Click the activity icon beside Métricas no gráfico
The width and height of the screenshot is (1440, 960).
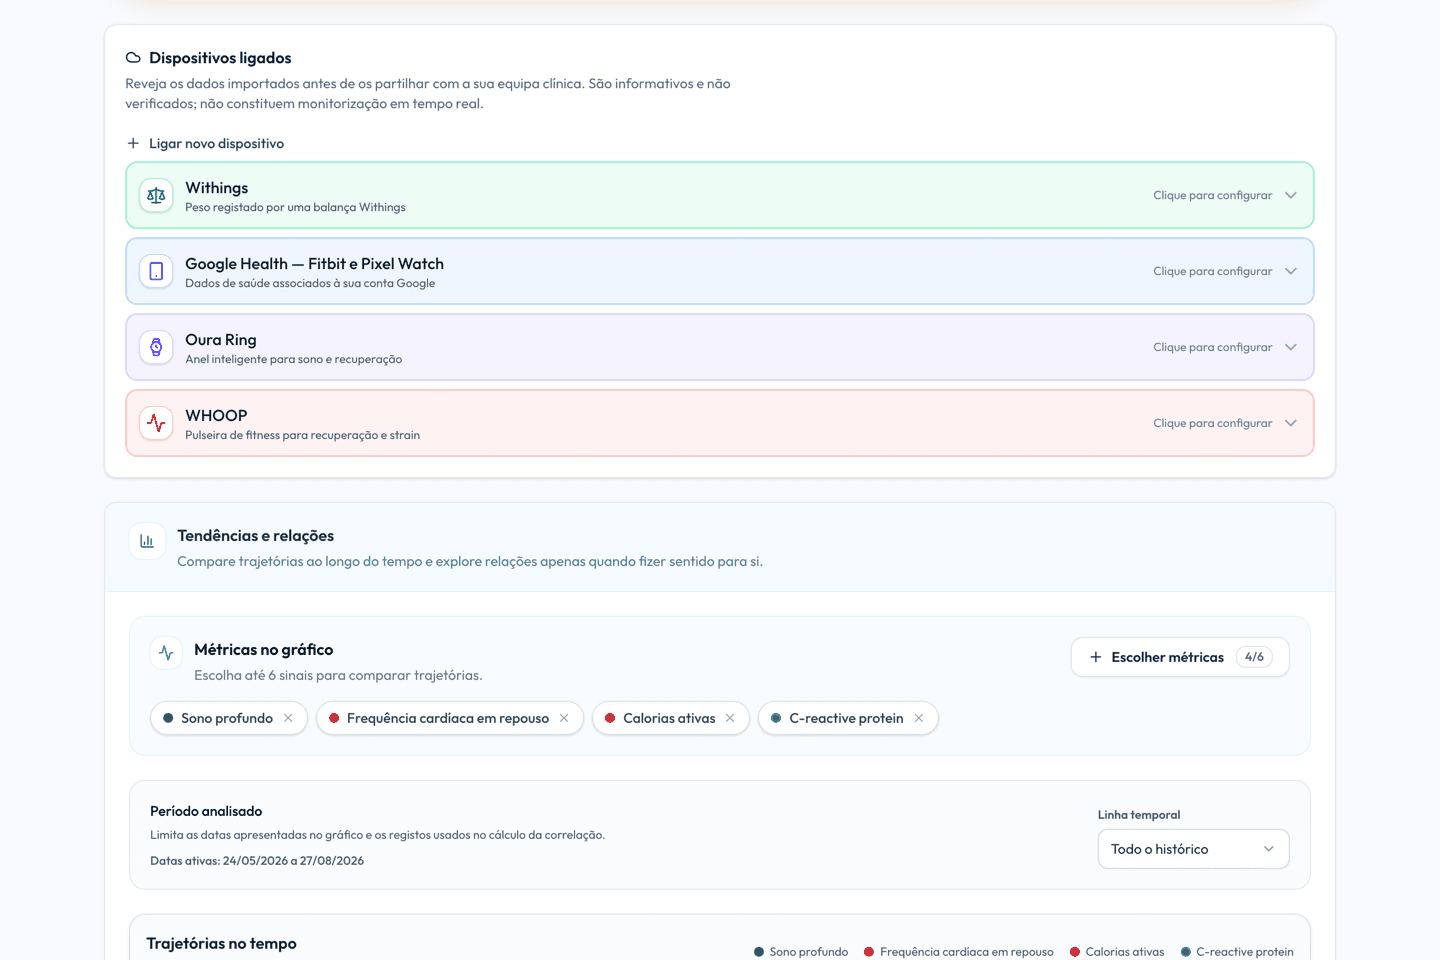[x=166, y=653]
